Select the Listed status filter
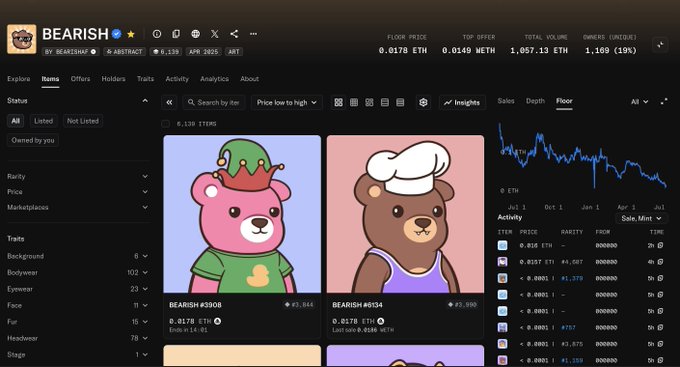This screenshot has width=680, height=367. coord(43,121)
